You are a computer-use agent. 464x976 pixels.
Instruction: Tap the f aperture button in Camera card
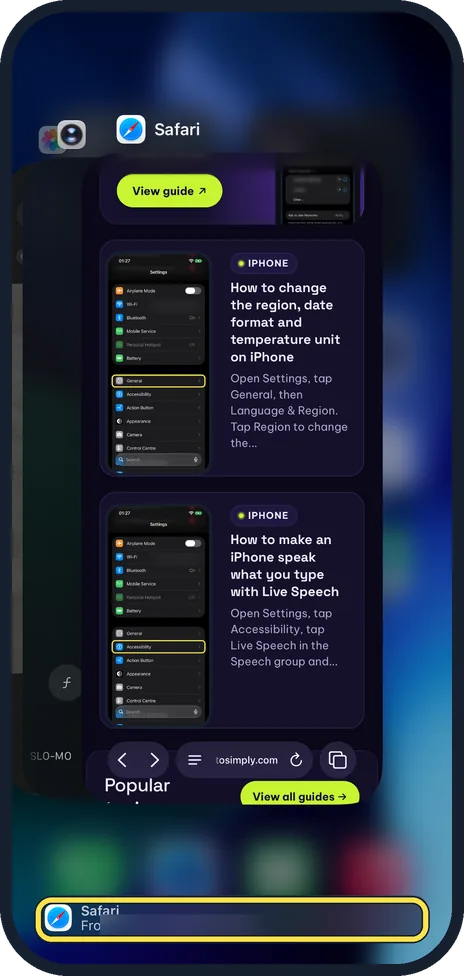point(66,682)
